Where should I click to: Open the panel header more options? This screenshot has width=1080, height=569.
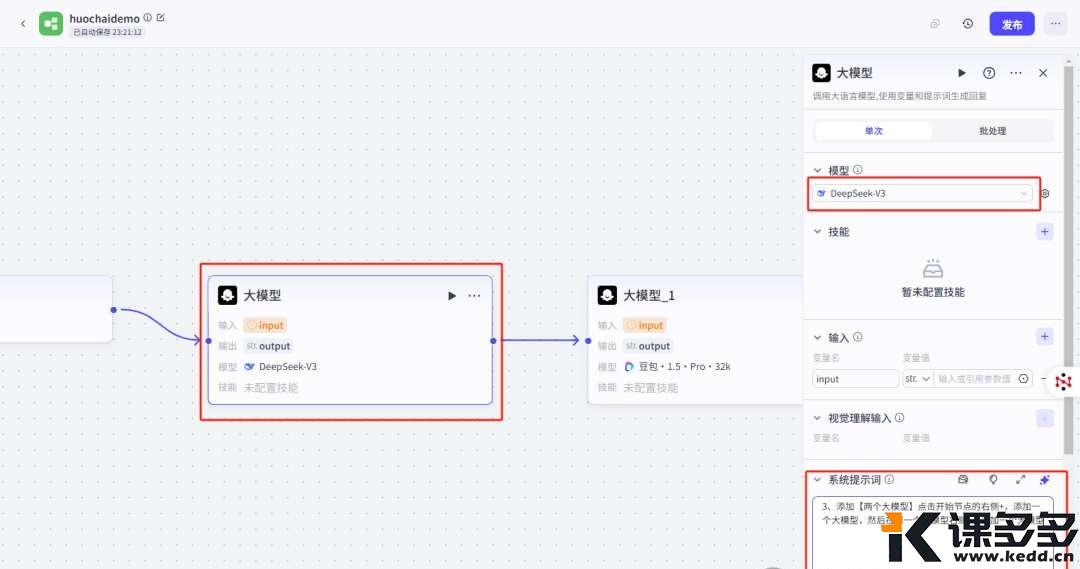[x=1016, y=73]
